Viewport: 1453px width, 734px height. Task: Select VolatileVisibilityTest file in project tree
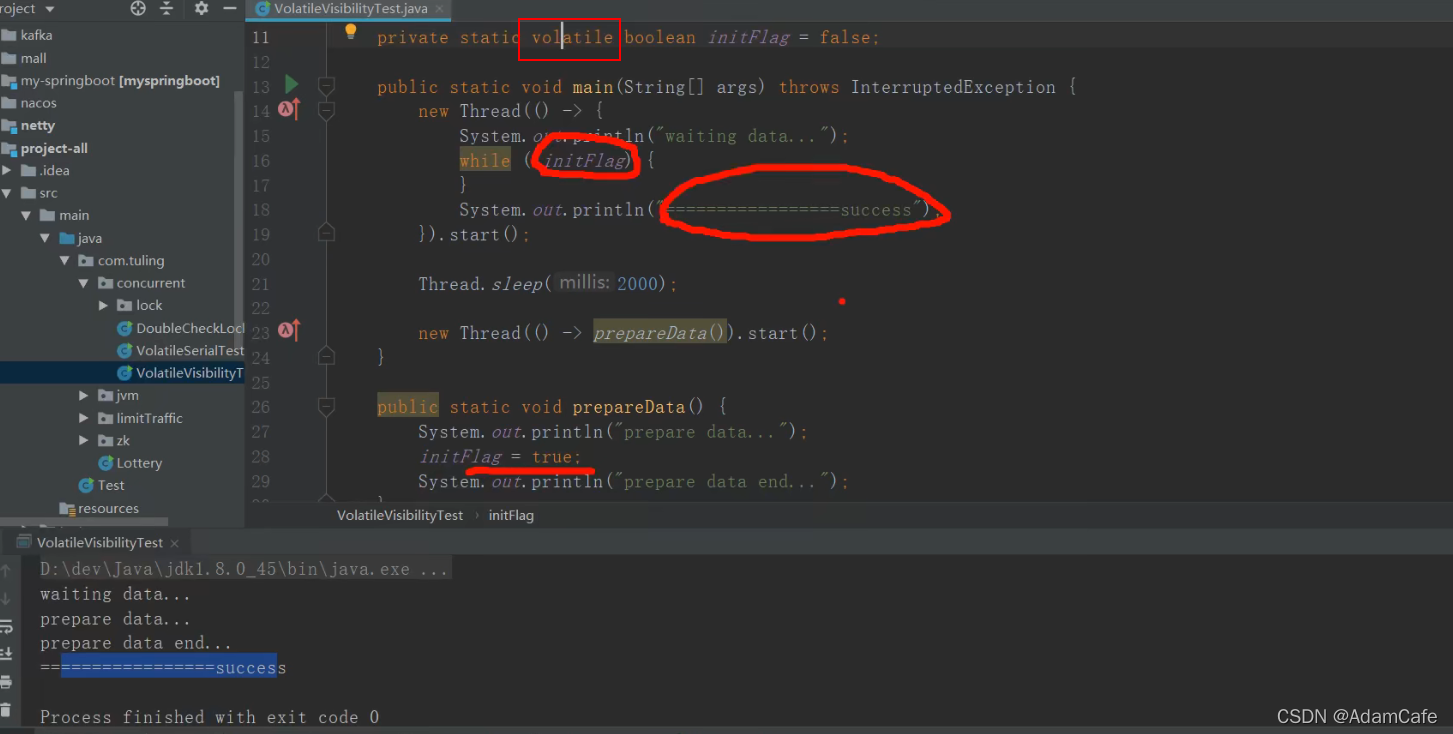pyautogui.click(x=122, y=373)
